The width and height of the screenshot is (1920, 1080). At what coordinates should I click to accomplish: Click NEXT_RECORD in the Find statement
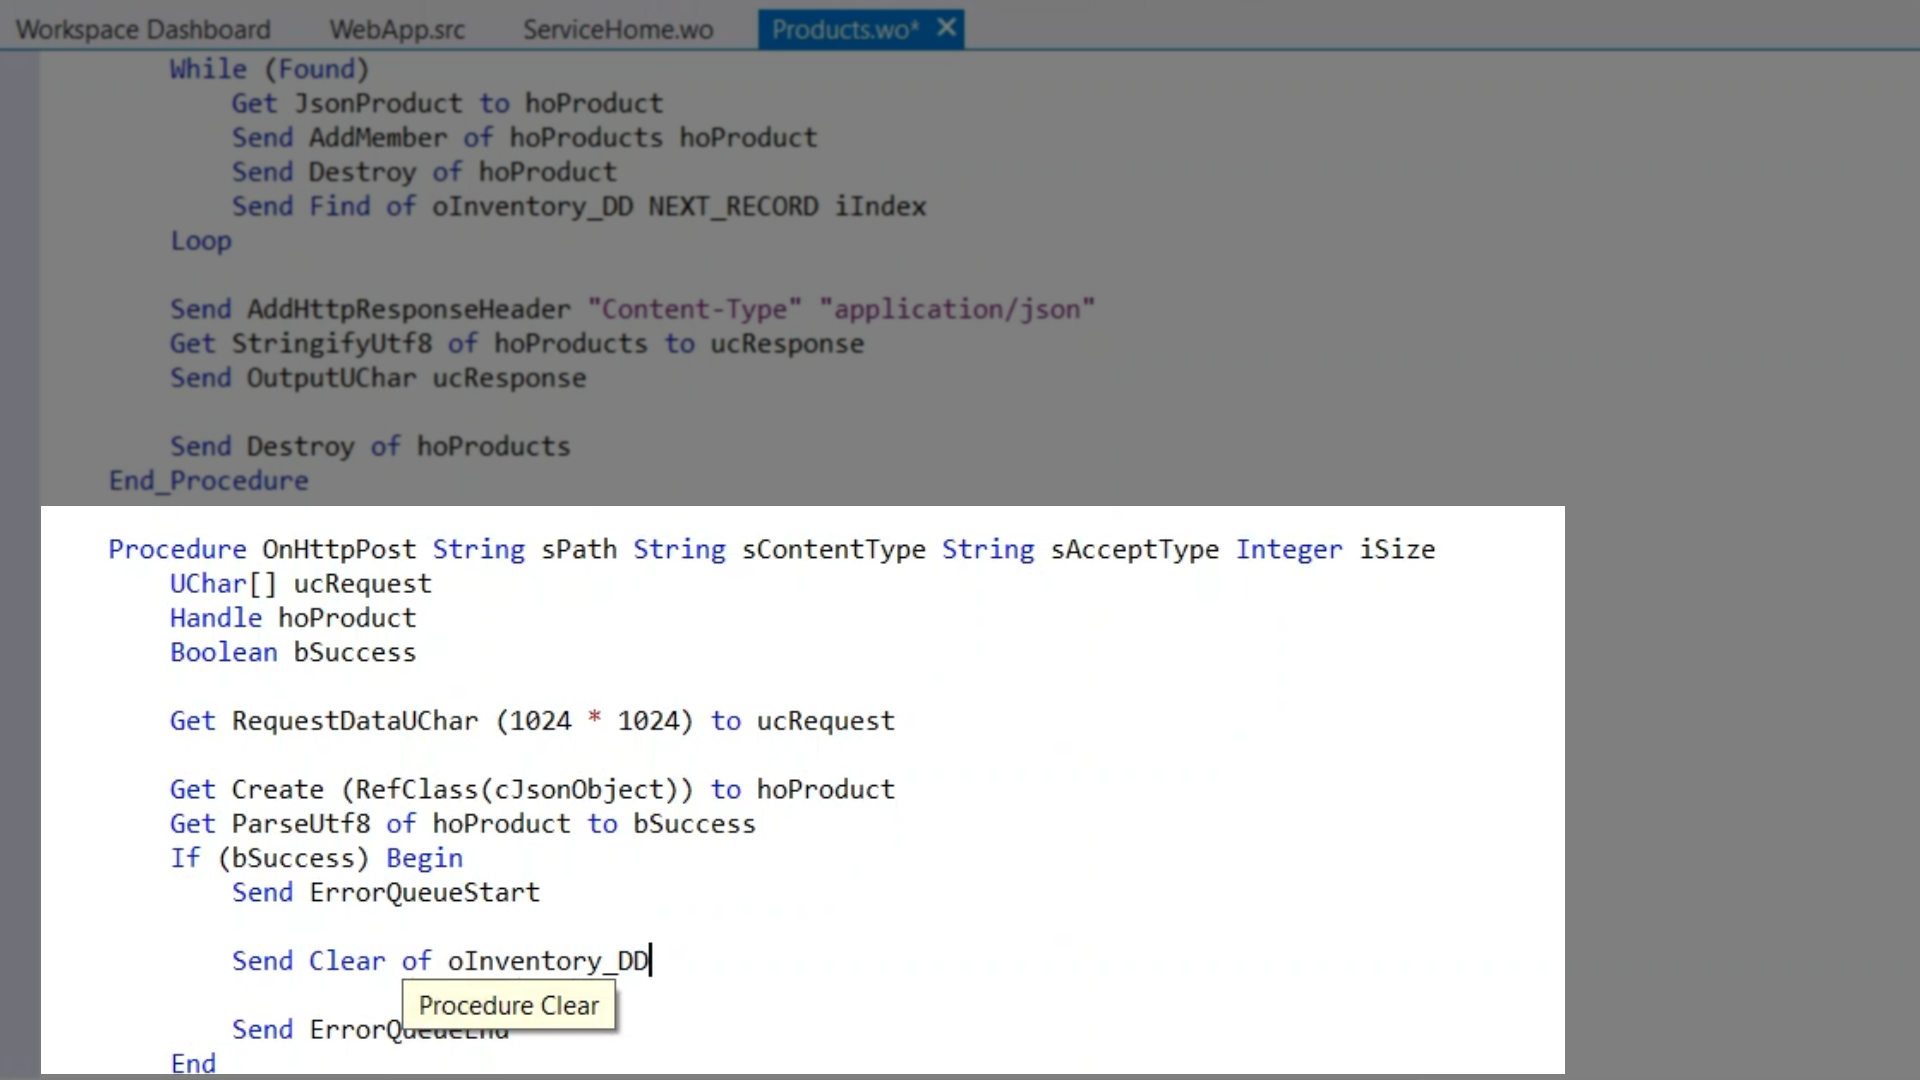coord(733,207)
